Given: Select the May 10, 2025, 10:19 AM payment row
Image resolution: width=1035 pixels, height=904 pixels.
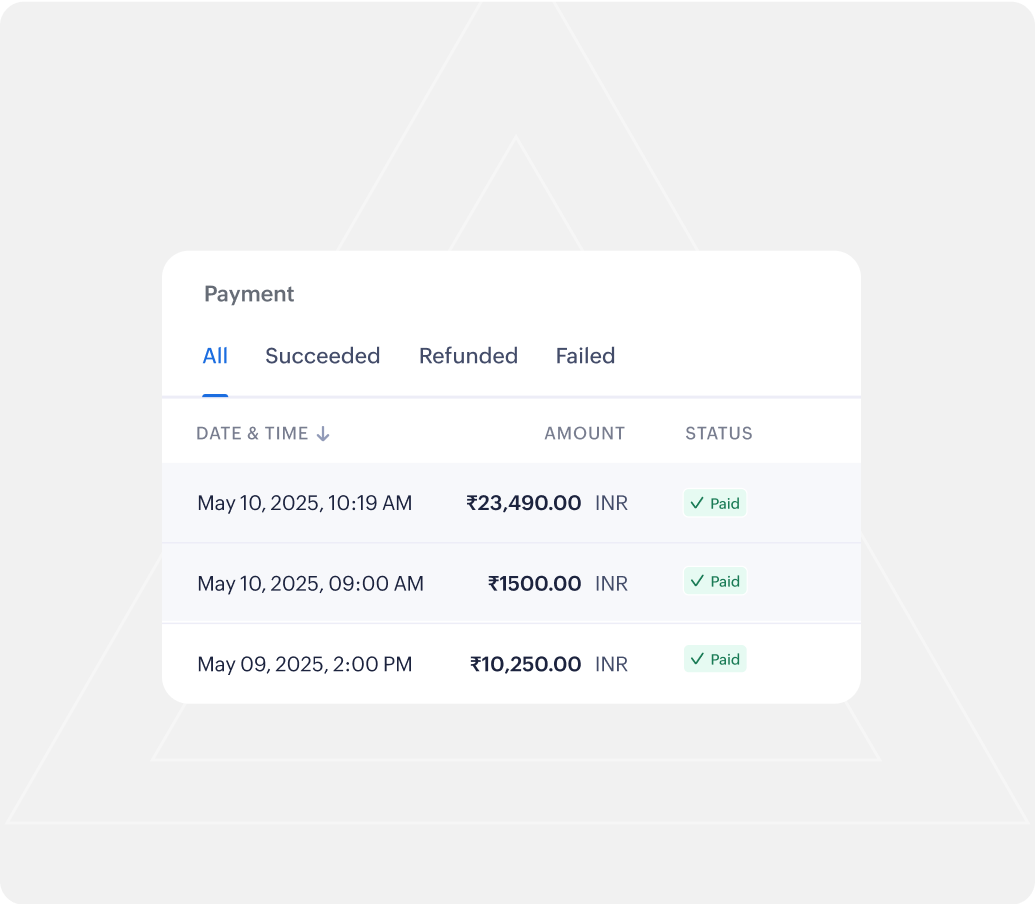Looking at the screenshot, I should point(450,503).
